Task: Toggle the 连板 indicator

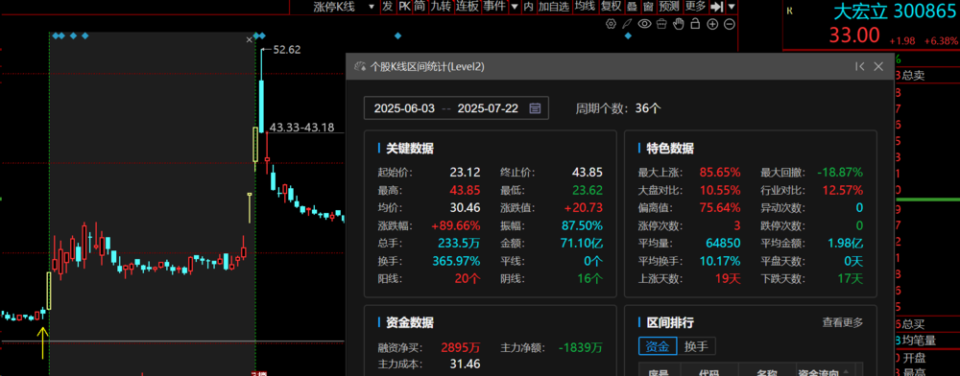Action: 467,6
